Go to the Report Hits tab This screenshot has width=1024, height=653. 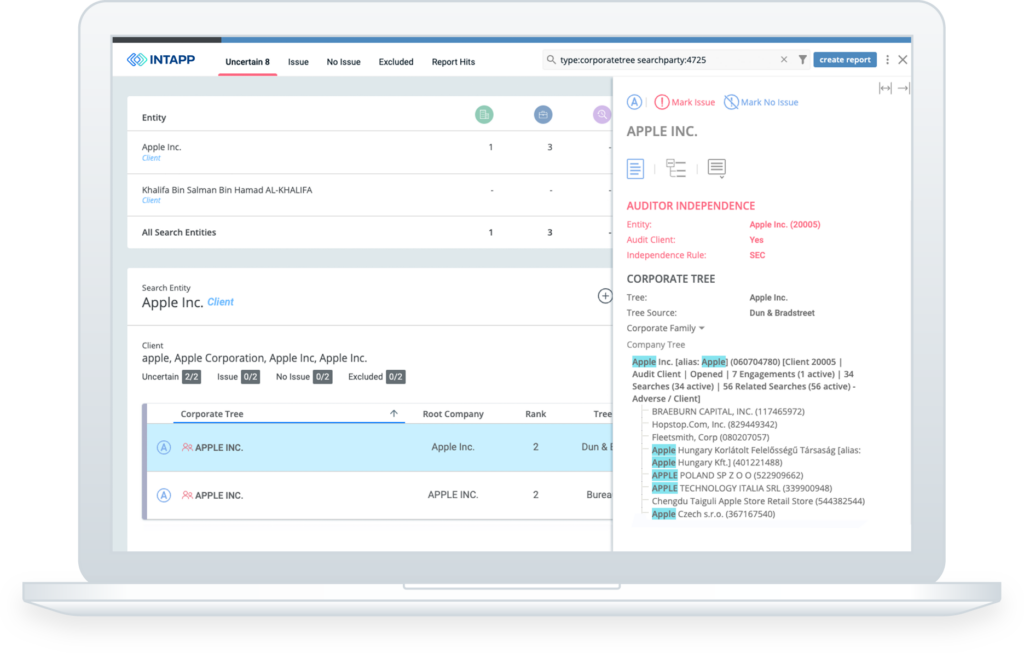pos(453,62)
